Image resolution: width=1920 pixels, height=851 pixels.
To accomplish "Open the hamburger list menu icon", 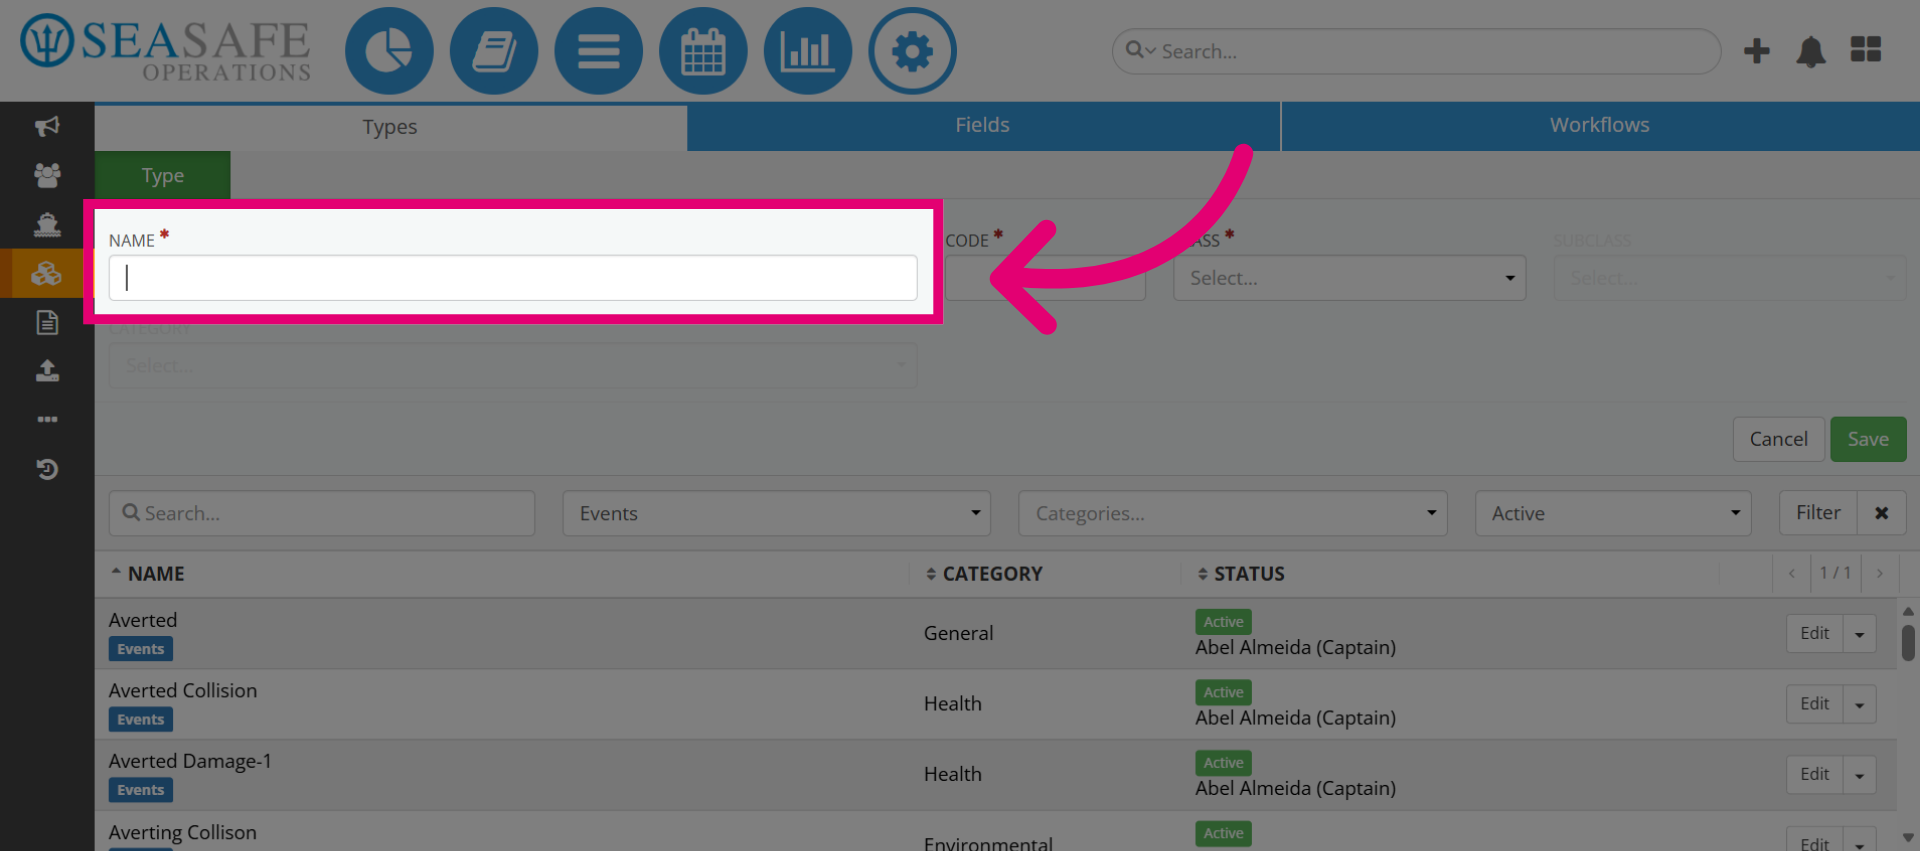I will point(598,51).
